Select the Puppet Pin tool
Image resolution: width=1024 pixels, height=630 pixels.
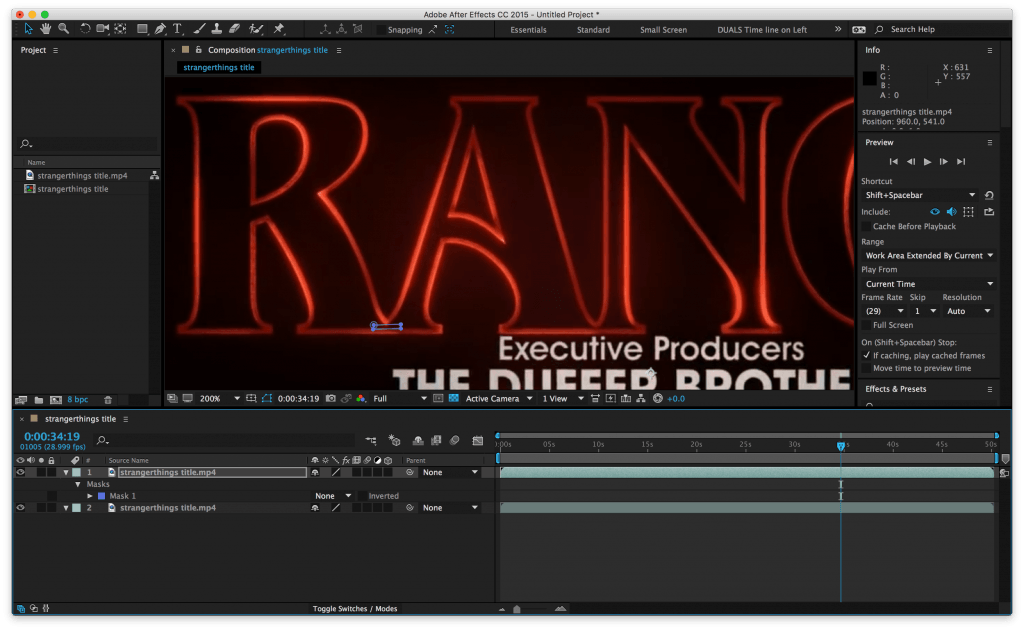coord(279,29)
